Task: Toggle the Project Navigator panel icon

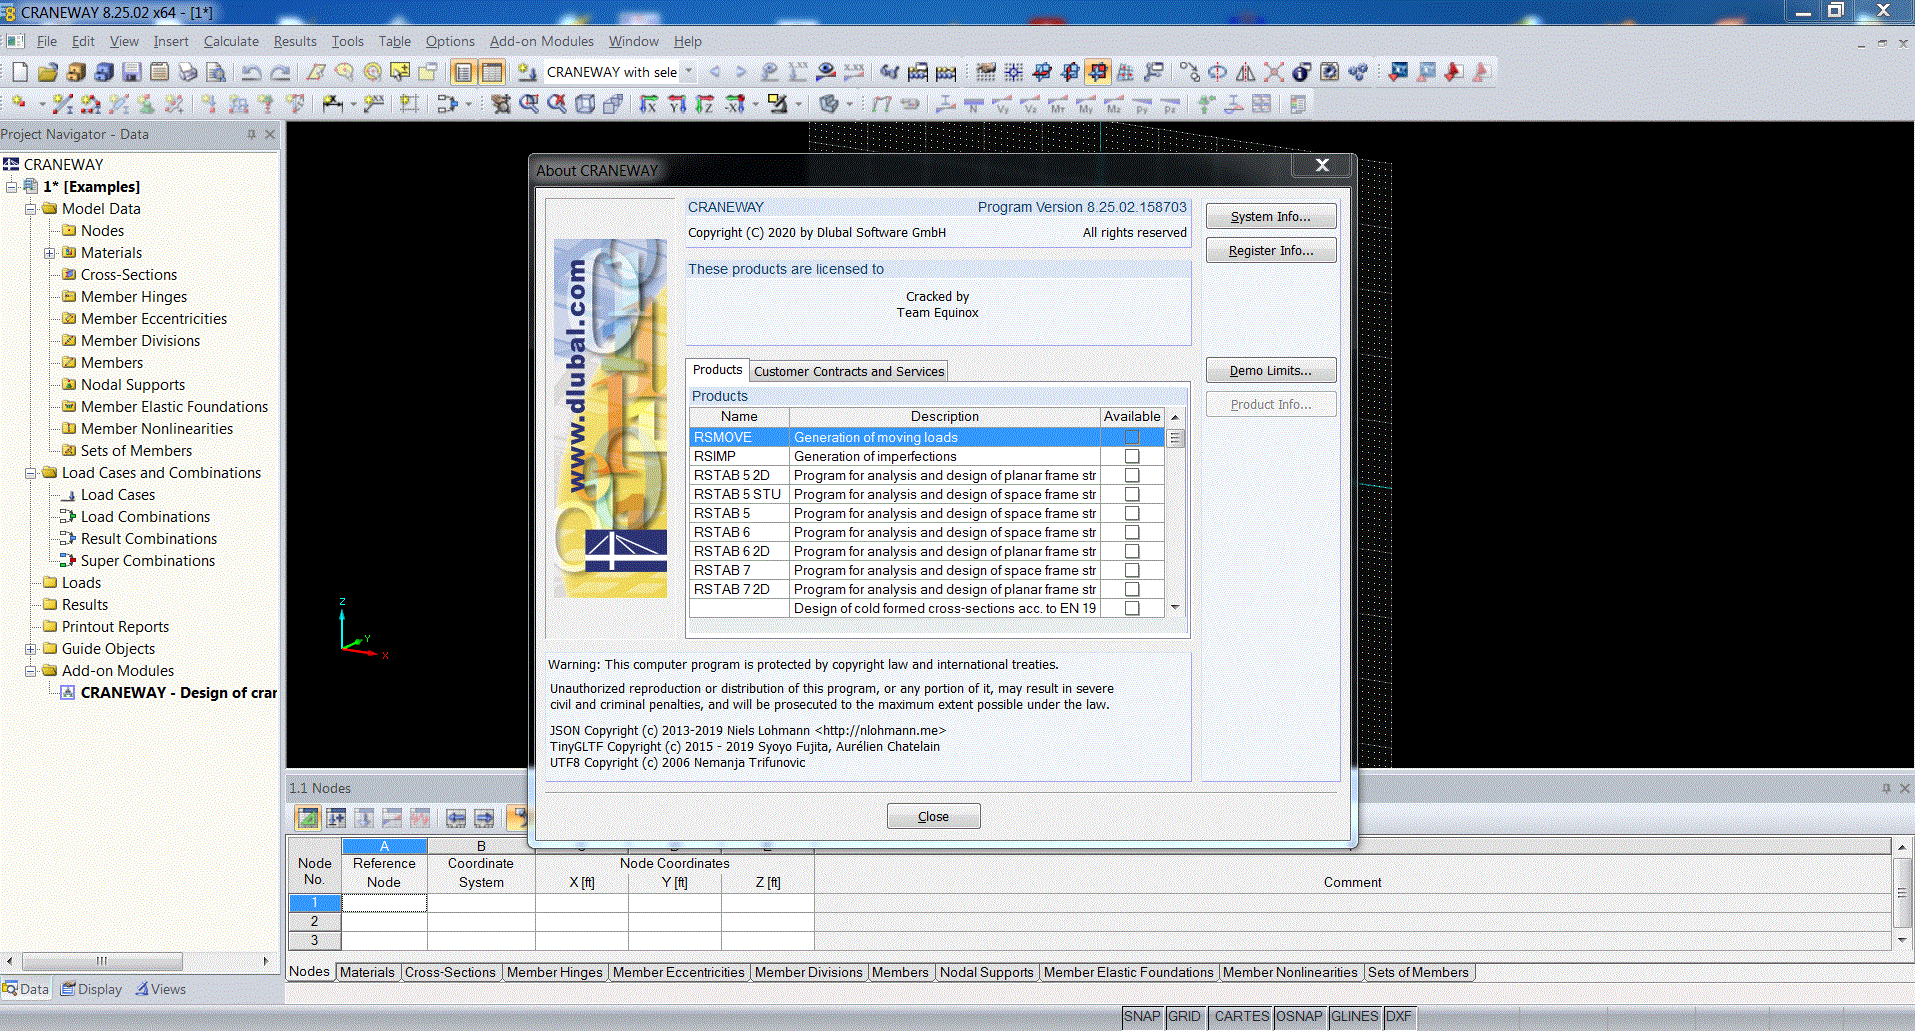Action: coord(463,72)
